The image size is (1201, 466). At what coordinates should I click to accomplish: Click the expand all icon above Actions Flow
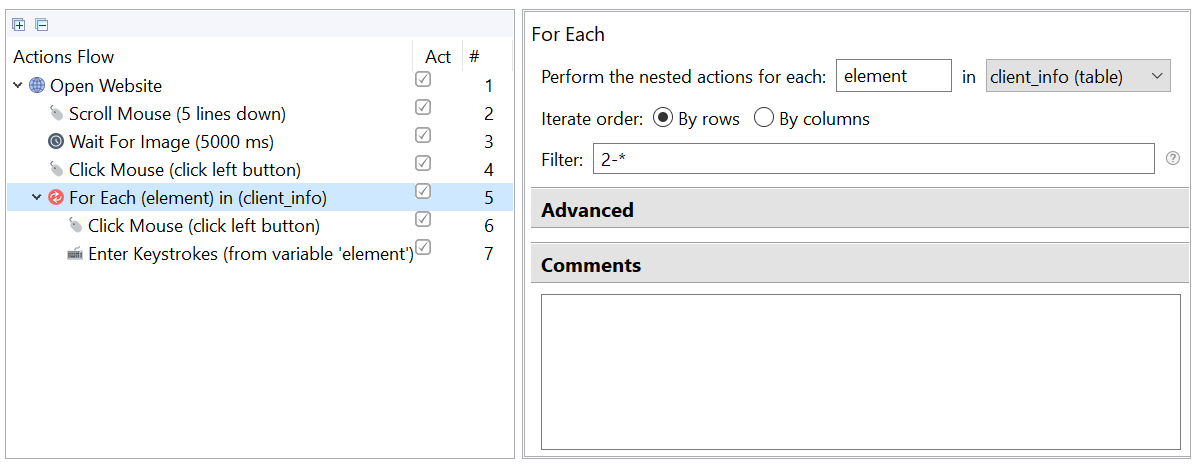coord(19,25)
